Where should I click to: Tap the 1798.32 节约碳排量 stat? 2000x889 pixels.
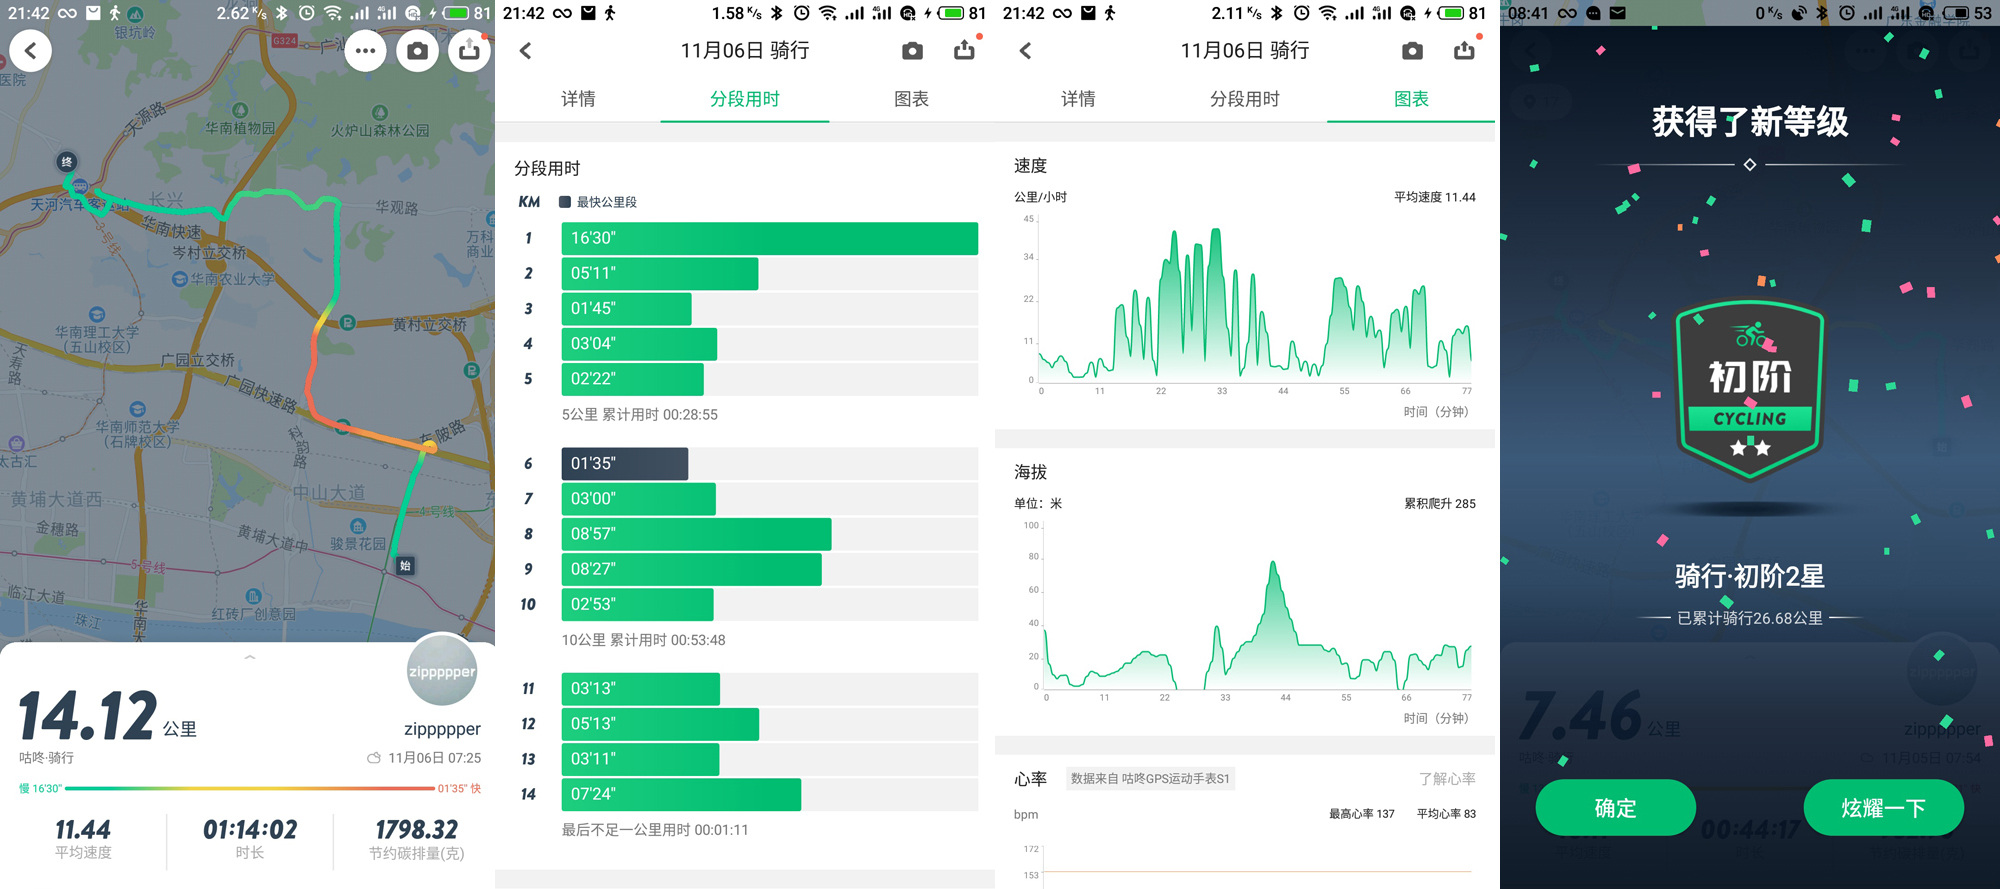416,838
